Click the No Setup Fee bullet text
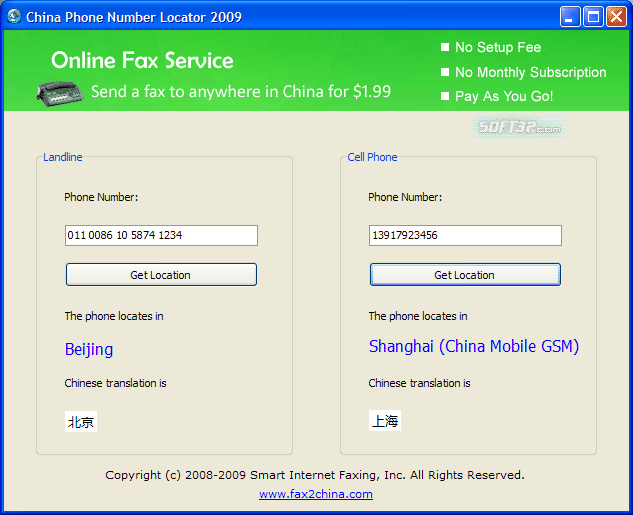Screen dimensions: 633x515 498,47
